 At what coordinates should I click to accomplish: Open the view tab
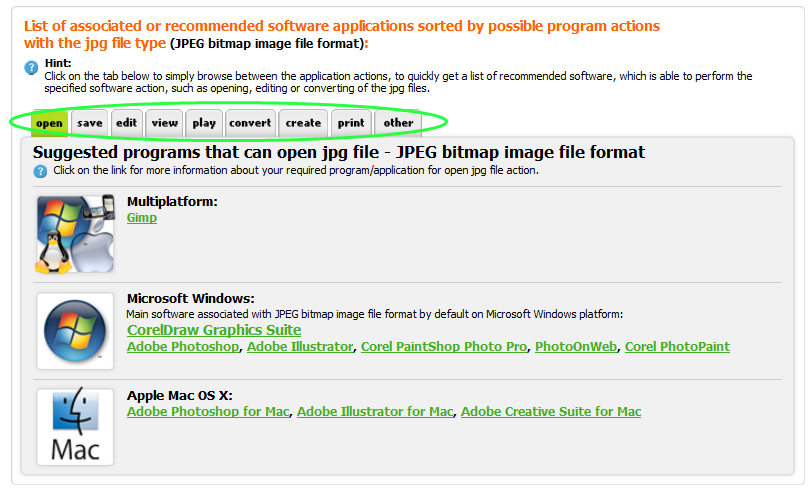[x=164, y=123]
